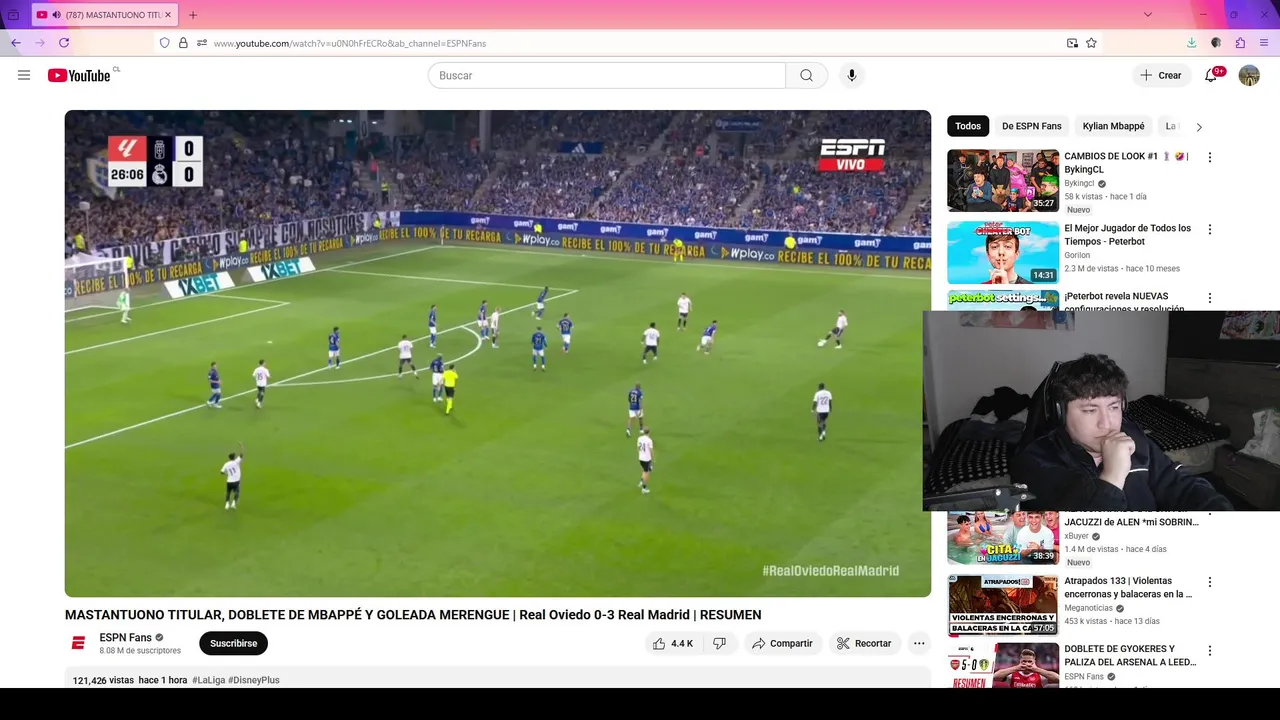
Task: Open options for CAMBIOS DE LOOK #1 video
Action: click(1209, 157)
